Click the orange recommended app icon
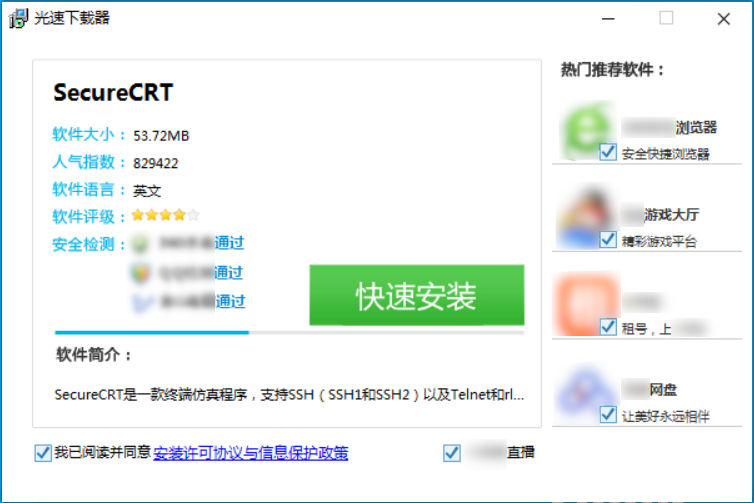This screenshot has width=754, height=503. pyautogui.click(x=586, y=304)
